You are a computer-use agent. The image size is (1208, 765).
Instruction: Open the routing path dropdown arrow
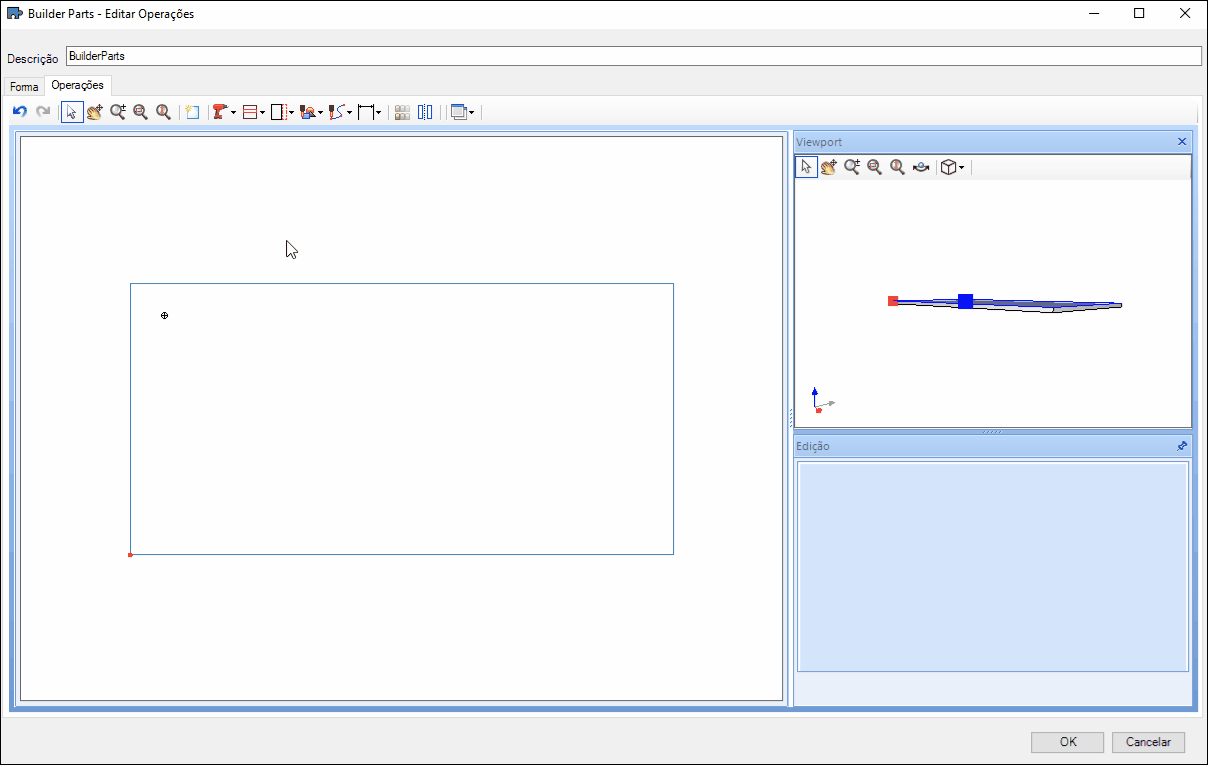(x=349, y=113)
